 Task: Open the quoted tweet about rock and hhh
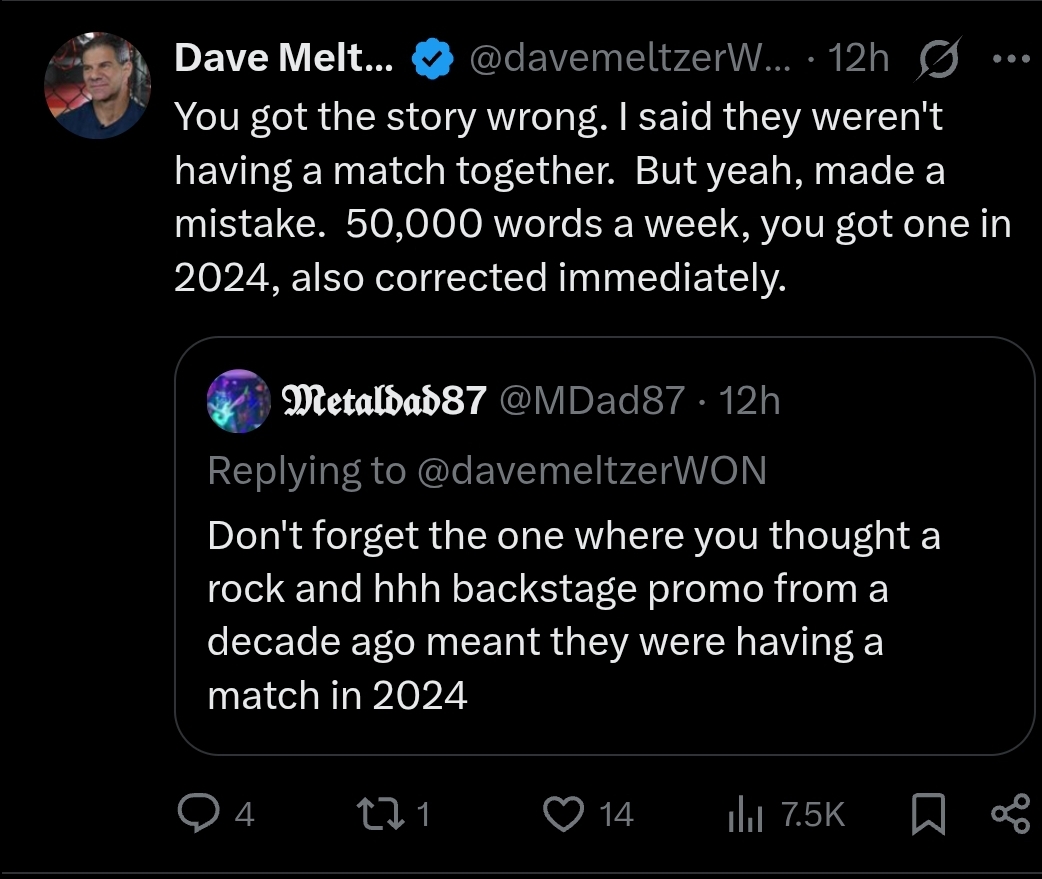pyautogui.click(x=574, y=614)
